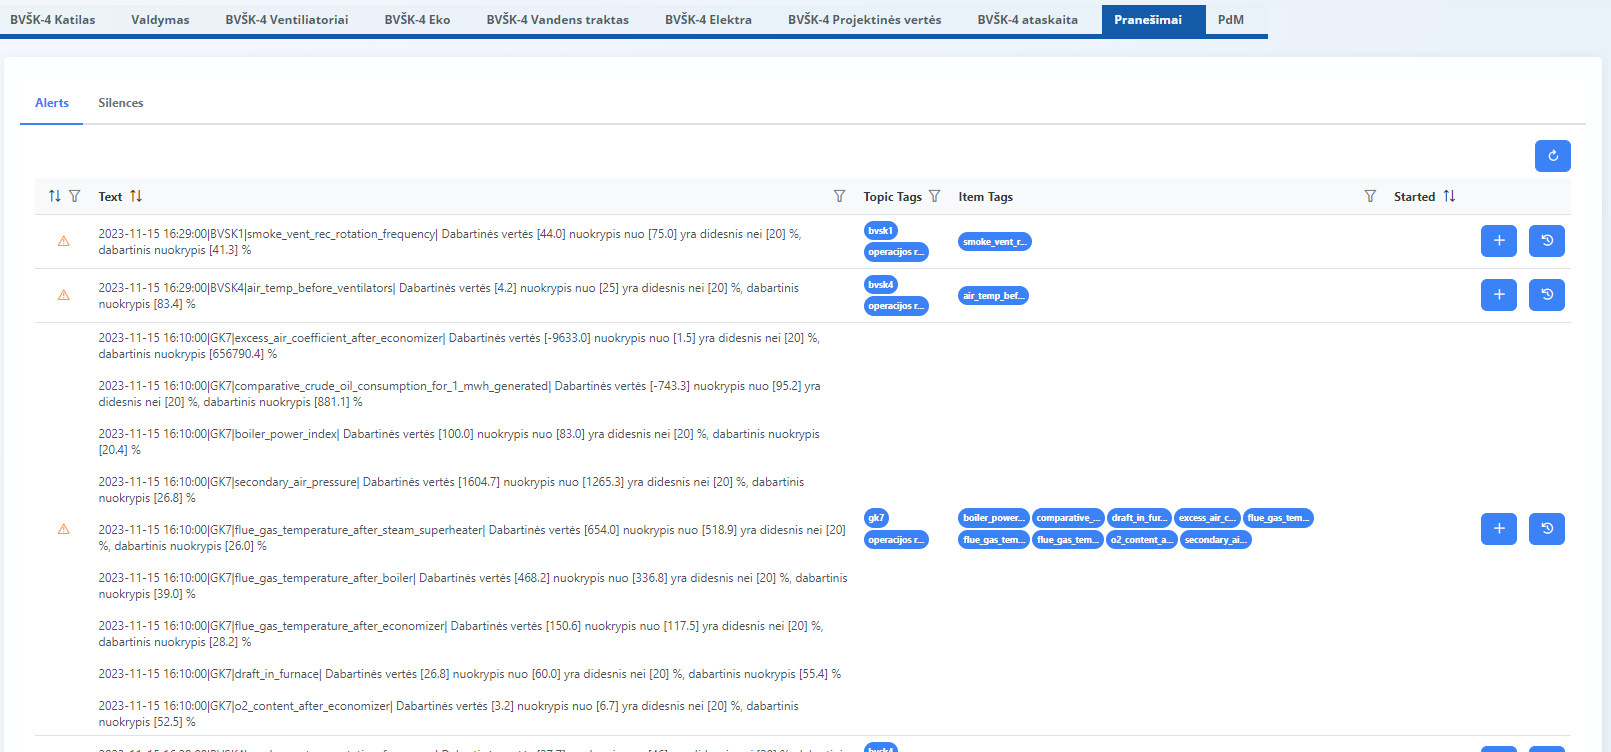Image resolution: width=1611 pixels, height=752 pixels.
Task: Click plus button for smoke_vent_rec_rotation_frequency alert
Action: point(1498,241)
